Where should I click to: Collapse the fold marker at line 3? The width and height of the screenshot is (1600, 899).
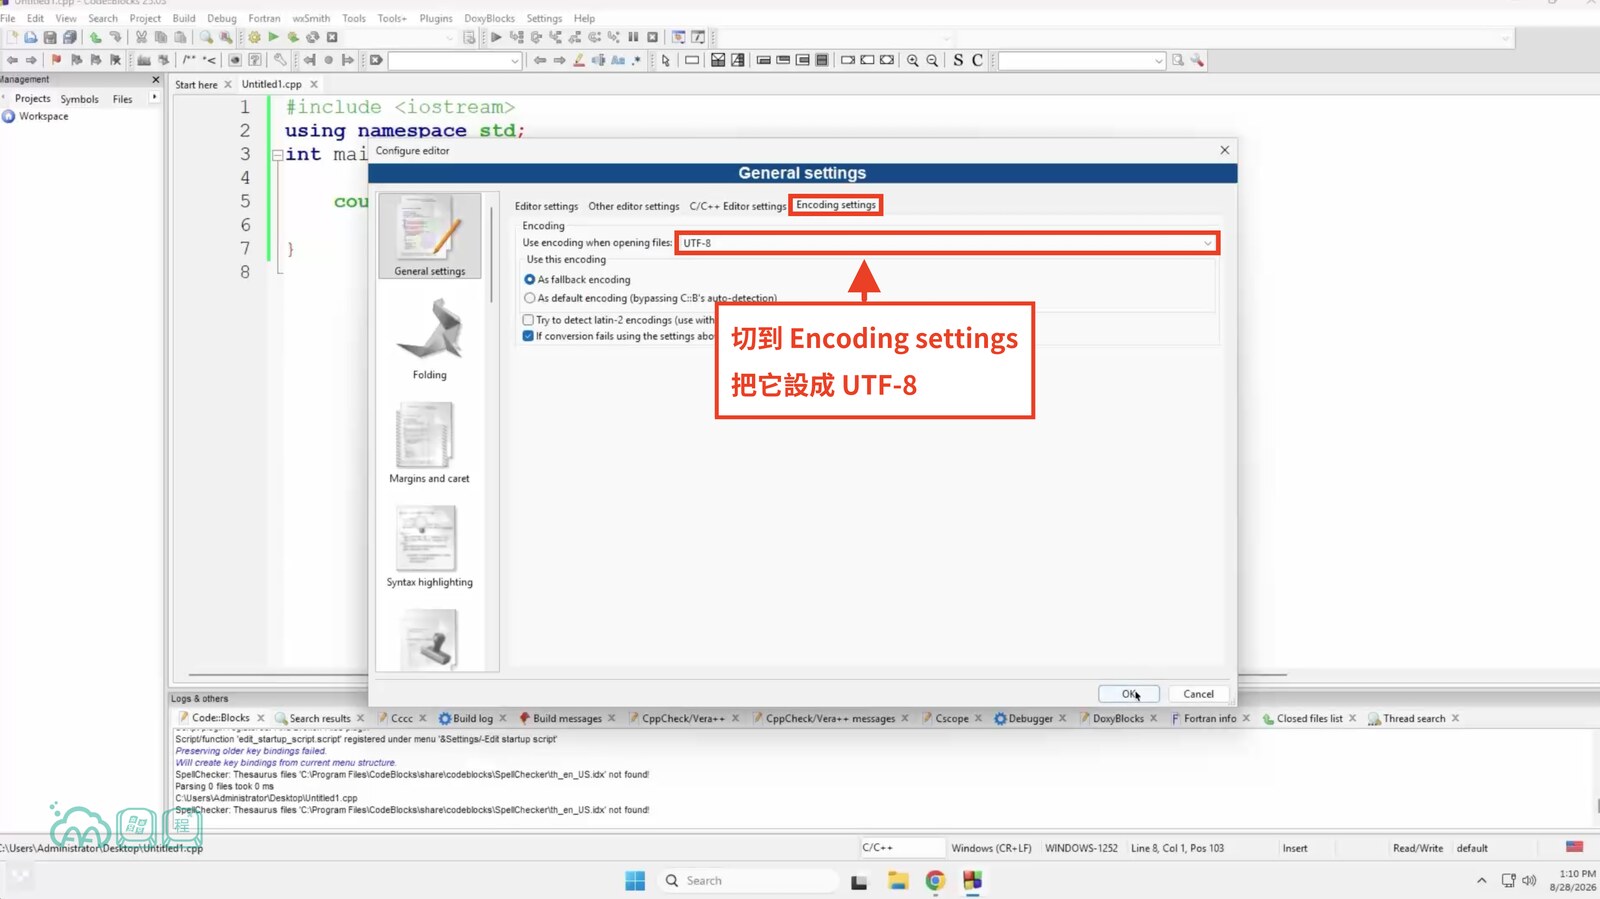pos(277,155)
